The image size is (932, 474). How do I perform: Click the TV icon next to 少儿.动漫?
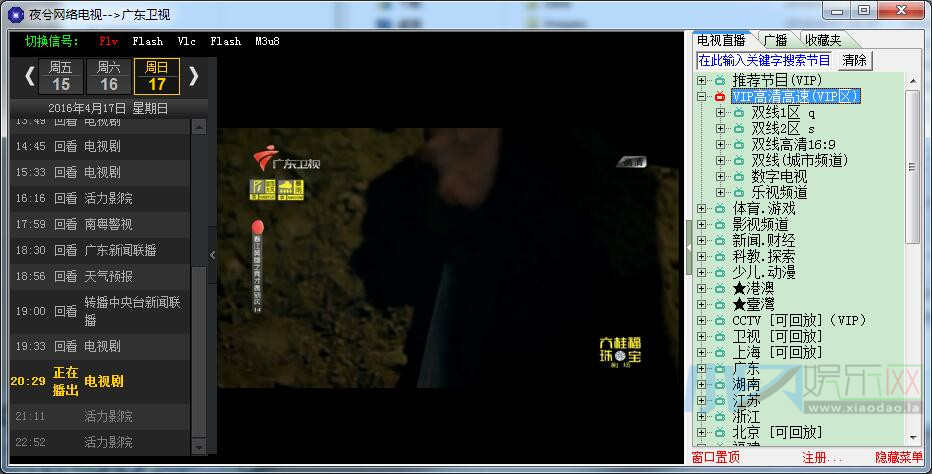pyautogui.click(x=720, y=272)
